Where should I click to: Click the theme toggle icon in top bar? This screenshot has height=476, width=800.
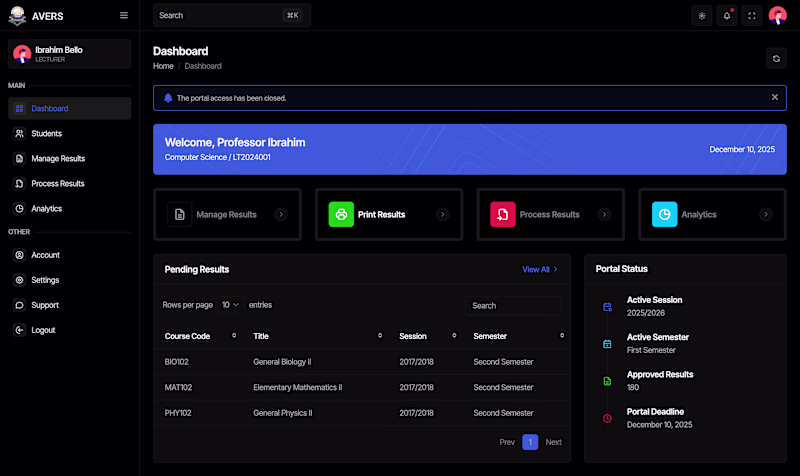702,15
